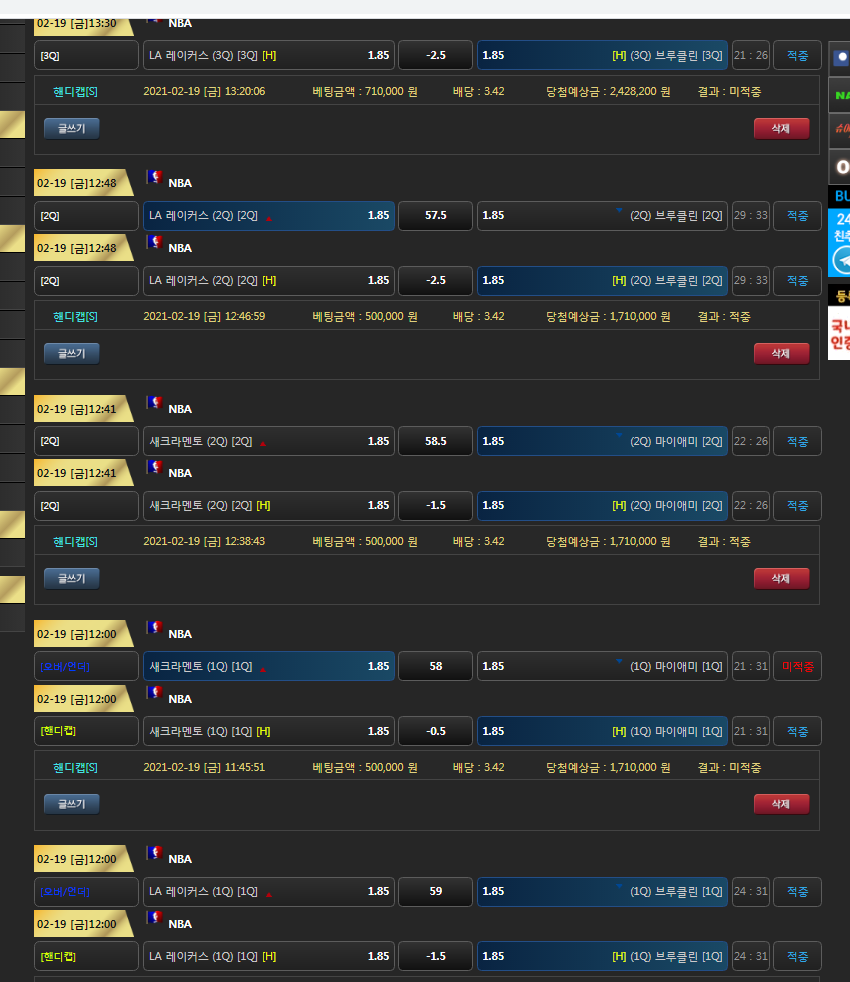Viewport: 850px width, 982px height.
Task: Click NBA logo of 12:48 over/under bet
Action: click(154, 177)
